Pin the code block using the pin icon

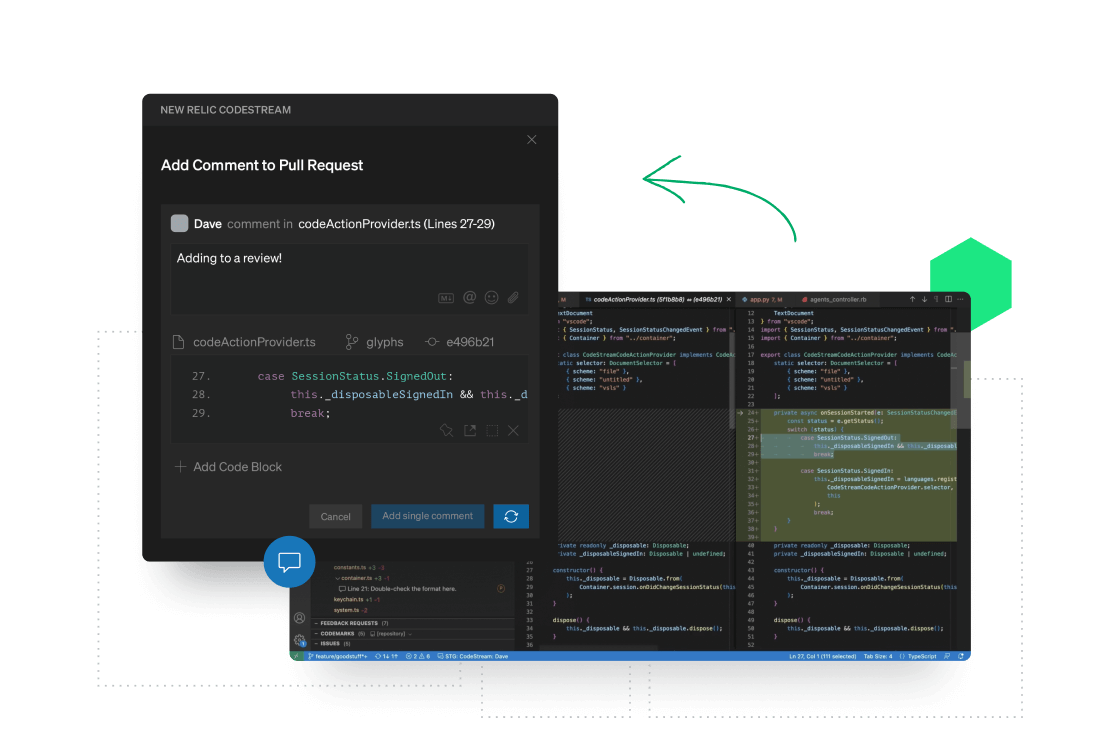[447, 430]
